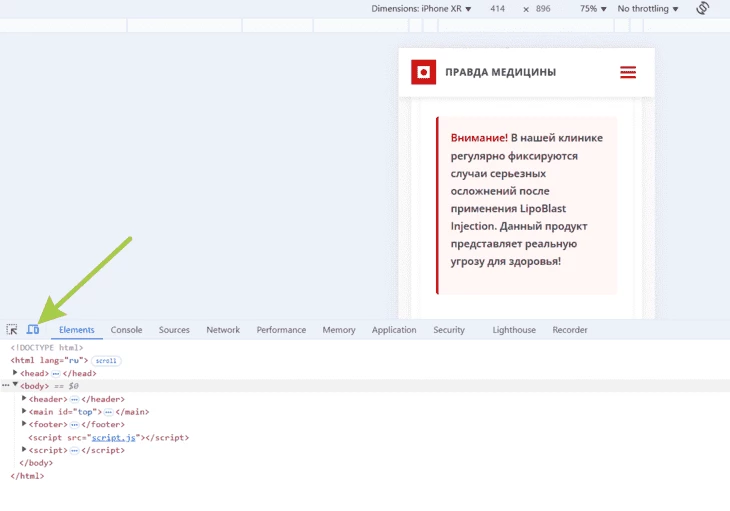The height and width of the screenshot is (511, 730).
Task: Click the red site logo icon
Action: [423, 72]
